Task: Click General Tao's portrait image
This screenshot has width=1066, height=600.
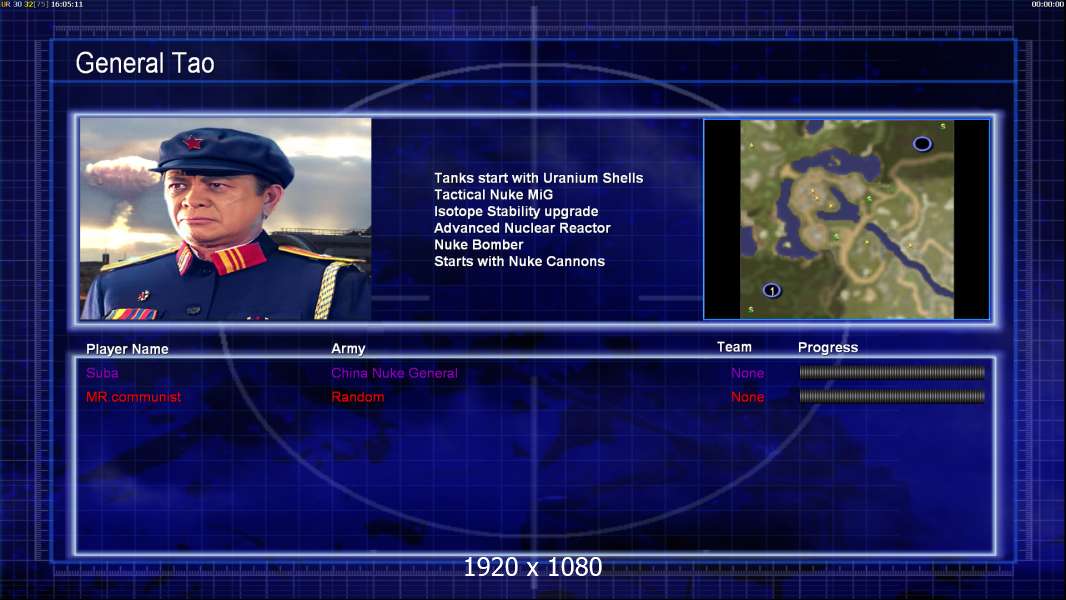Action: click(226, 219)
